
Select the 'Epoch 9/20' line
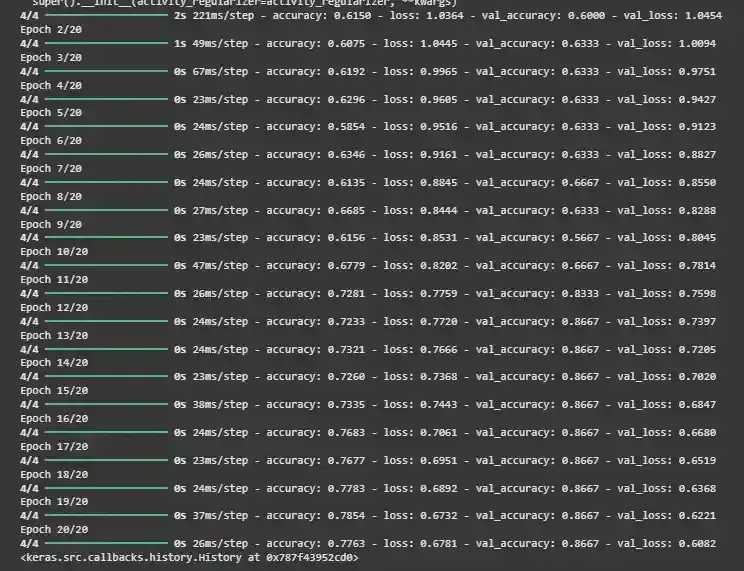[x=51, y=224]
